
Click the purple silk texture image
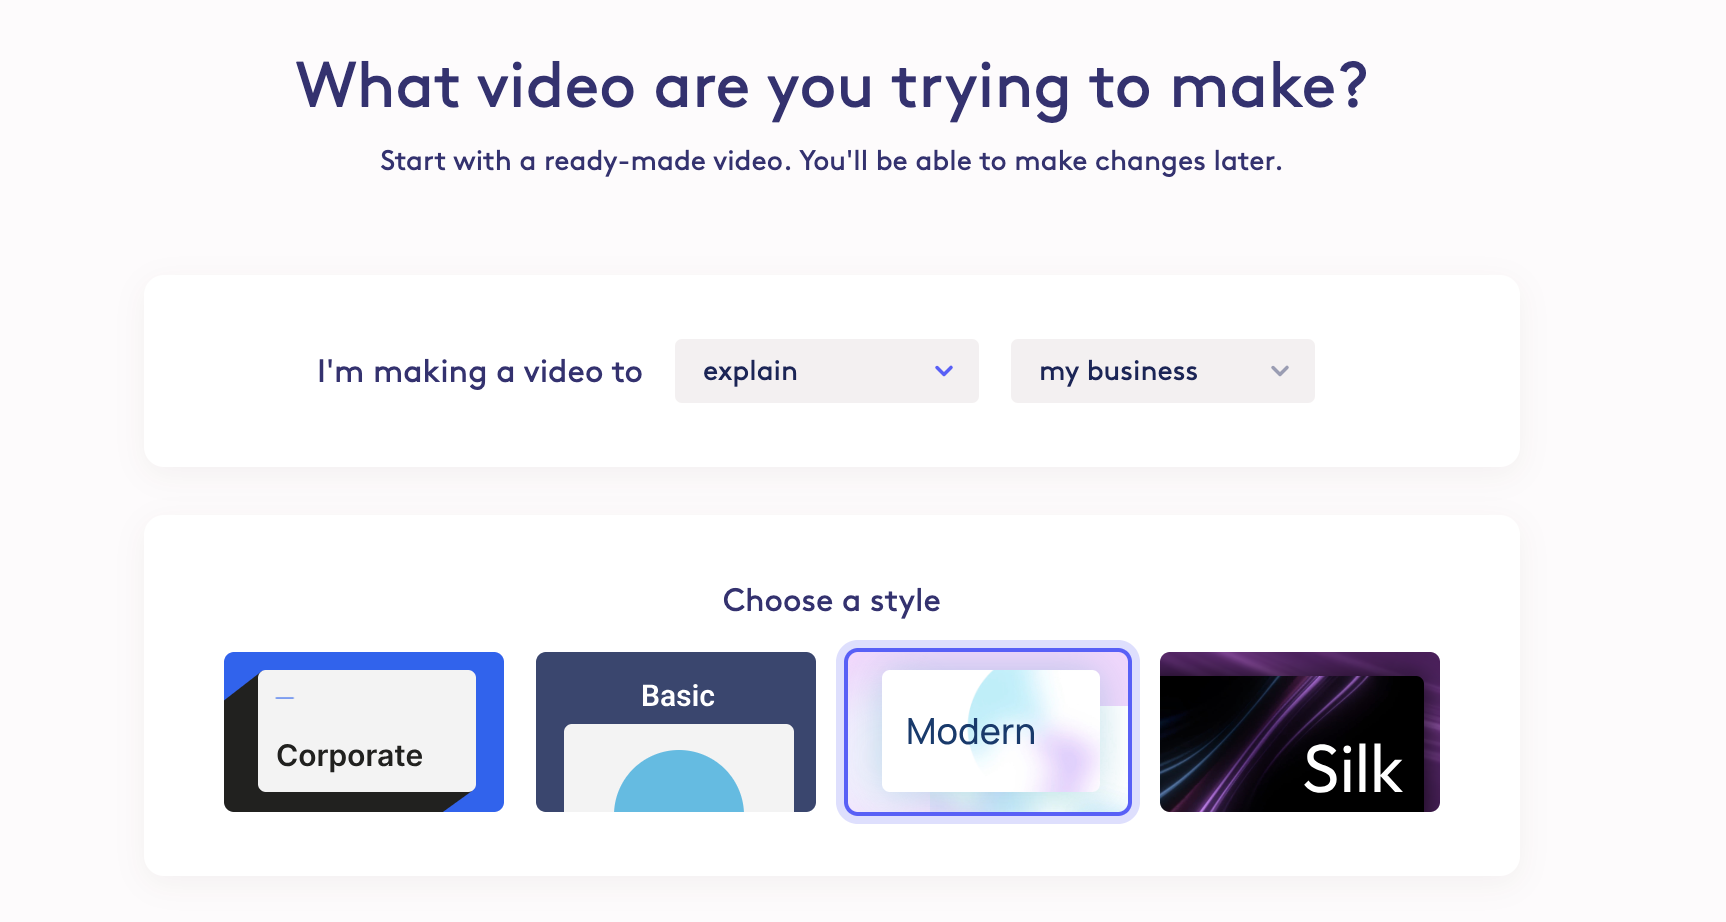pos(1299,731)
